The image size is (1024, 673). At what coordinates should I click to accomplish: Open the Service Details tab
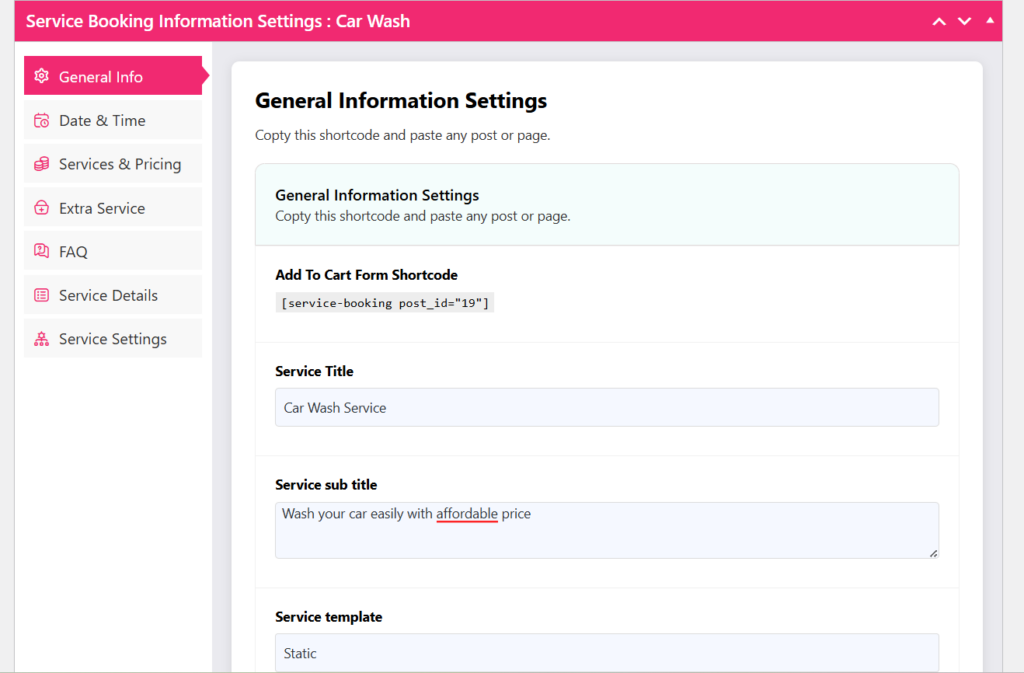113,295
